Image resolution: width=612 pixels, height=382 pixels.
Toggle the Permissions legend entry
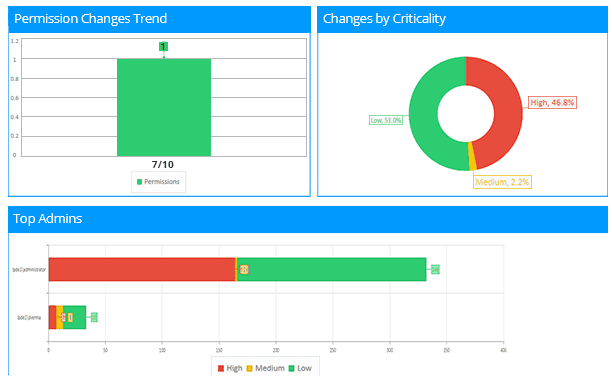point(158,182)
